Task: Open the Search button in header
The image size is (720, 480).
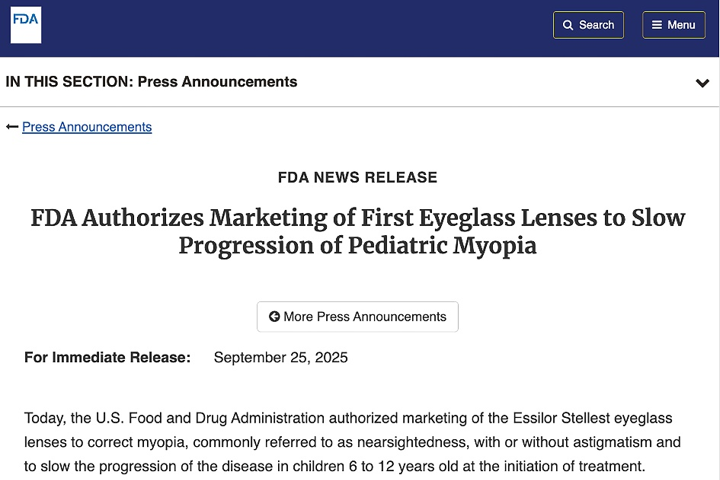Action: coord(588,25)
